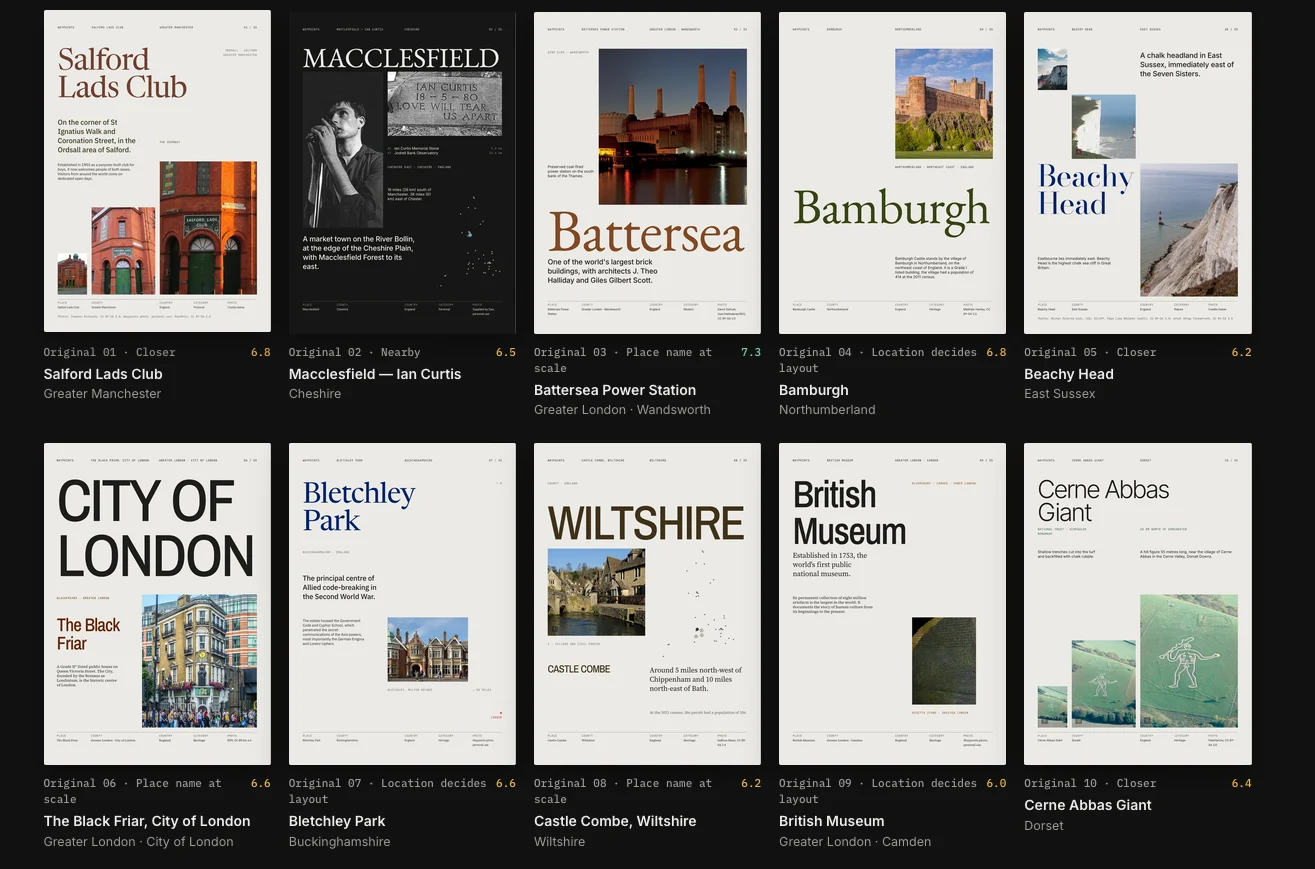Image resolution: width=1315 pixels, height=869 pixels.
Task: Open the City of London poster thumbnail
Action: coord(157,604)
